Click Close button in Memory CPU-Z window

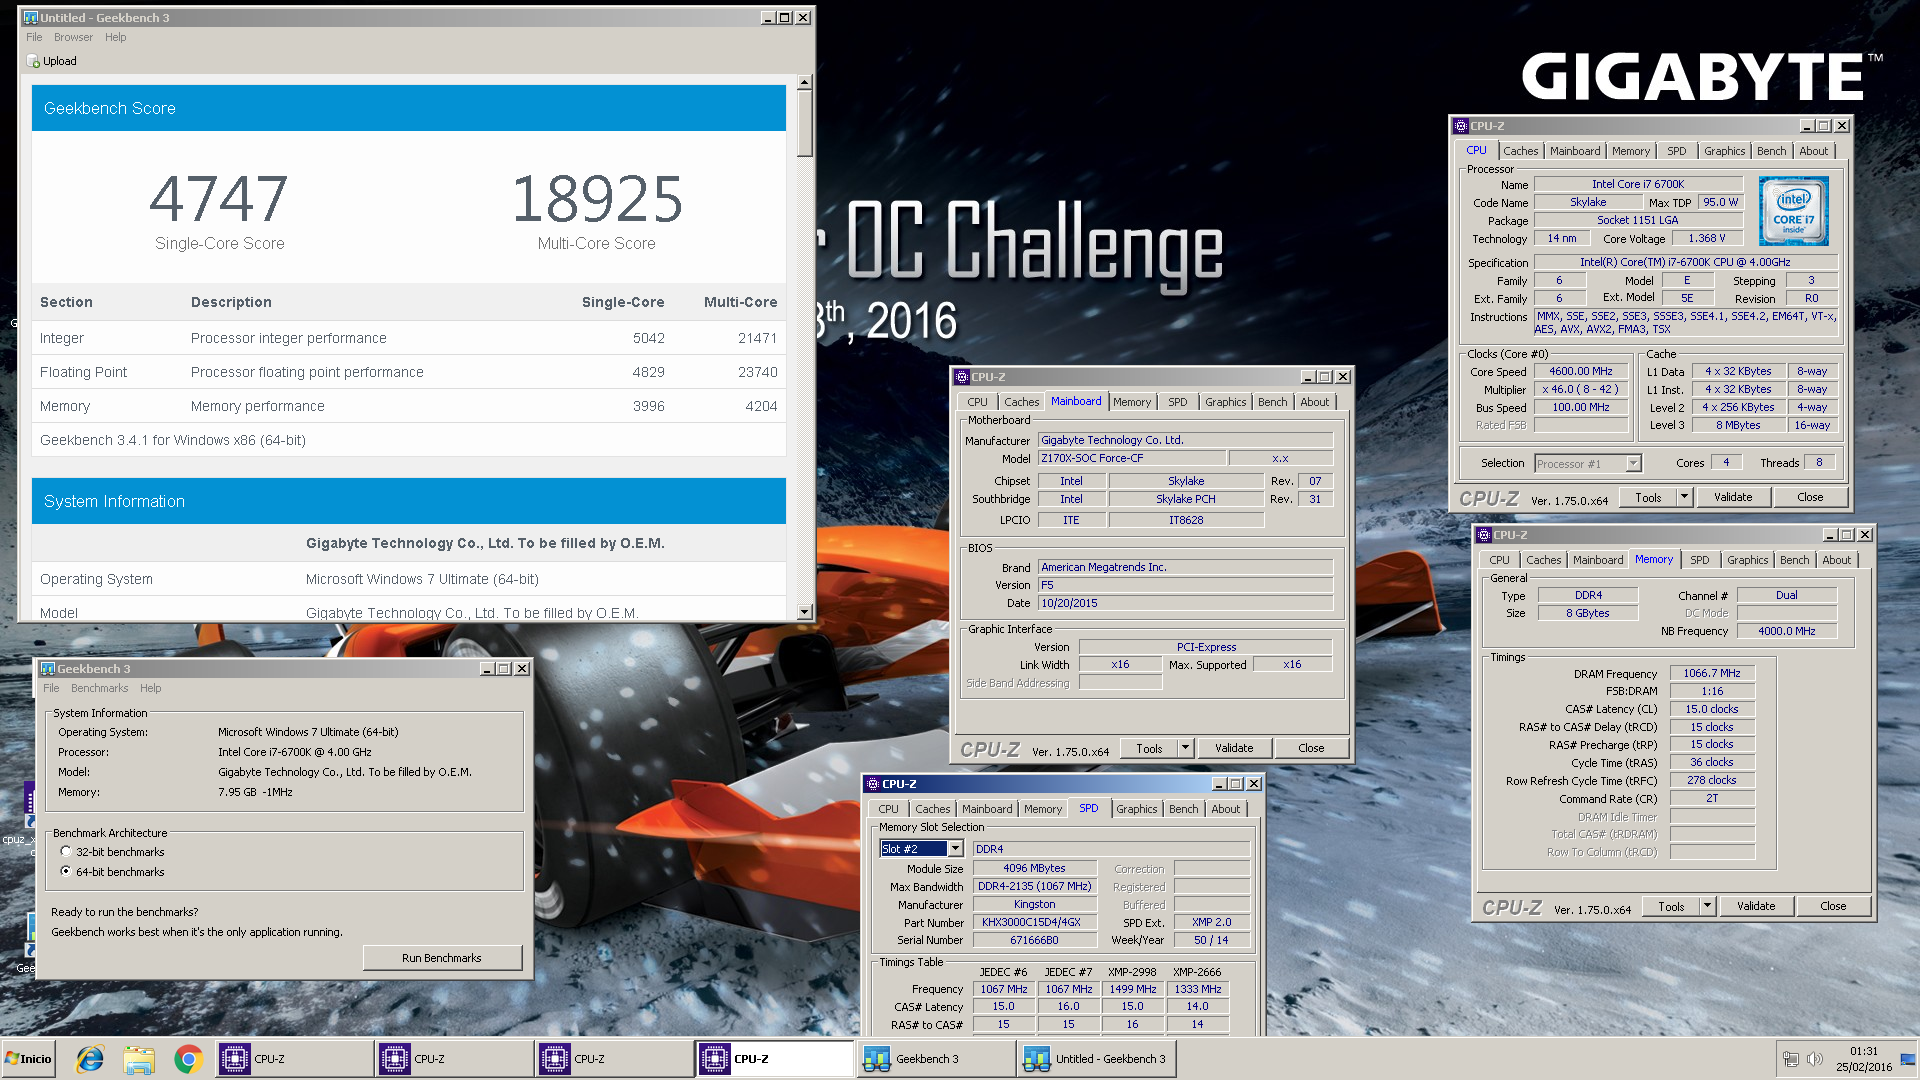pos(1833,906)
